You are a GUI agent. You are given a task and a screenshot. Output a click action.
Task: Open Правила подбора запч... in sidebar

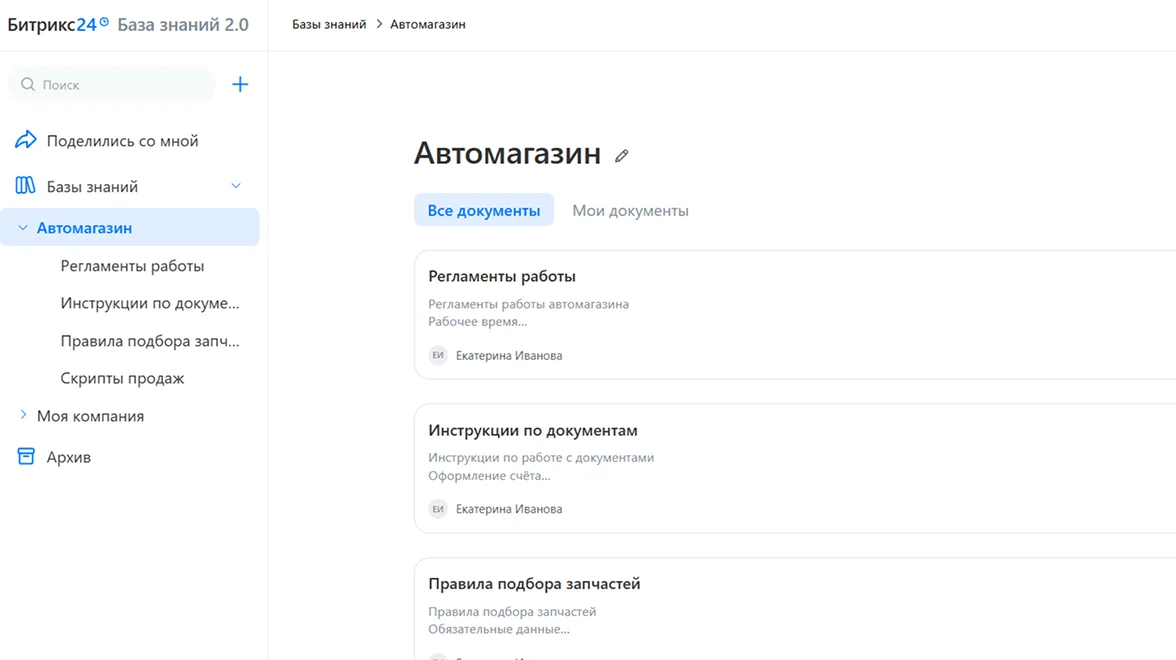150,340
